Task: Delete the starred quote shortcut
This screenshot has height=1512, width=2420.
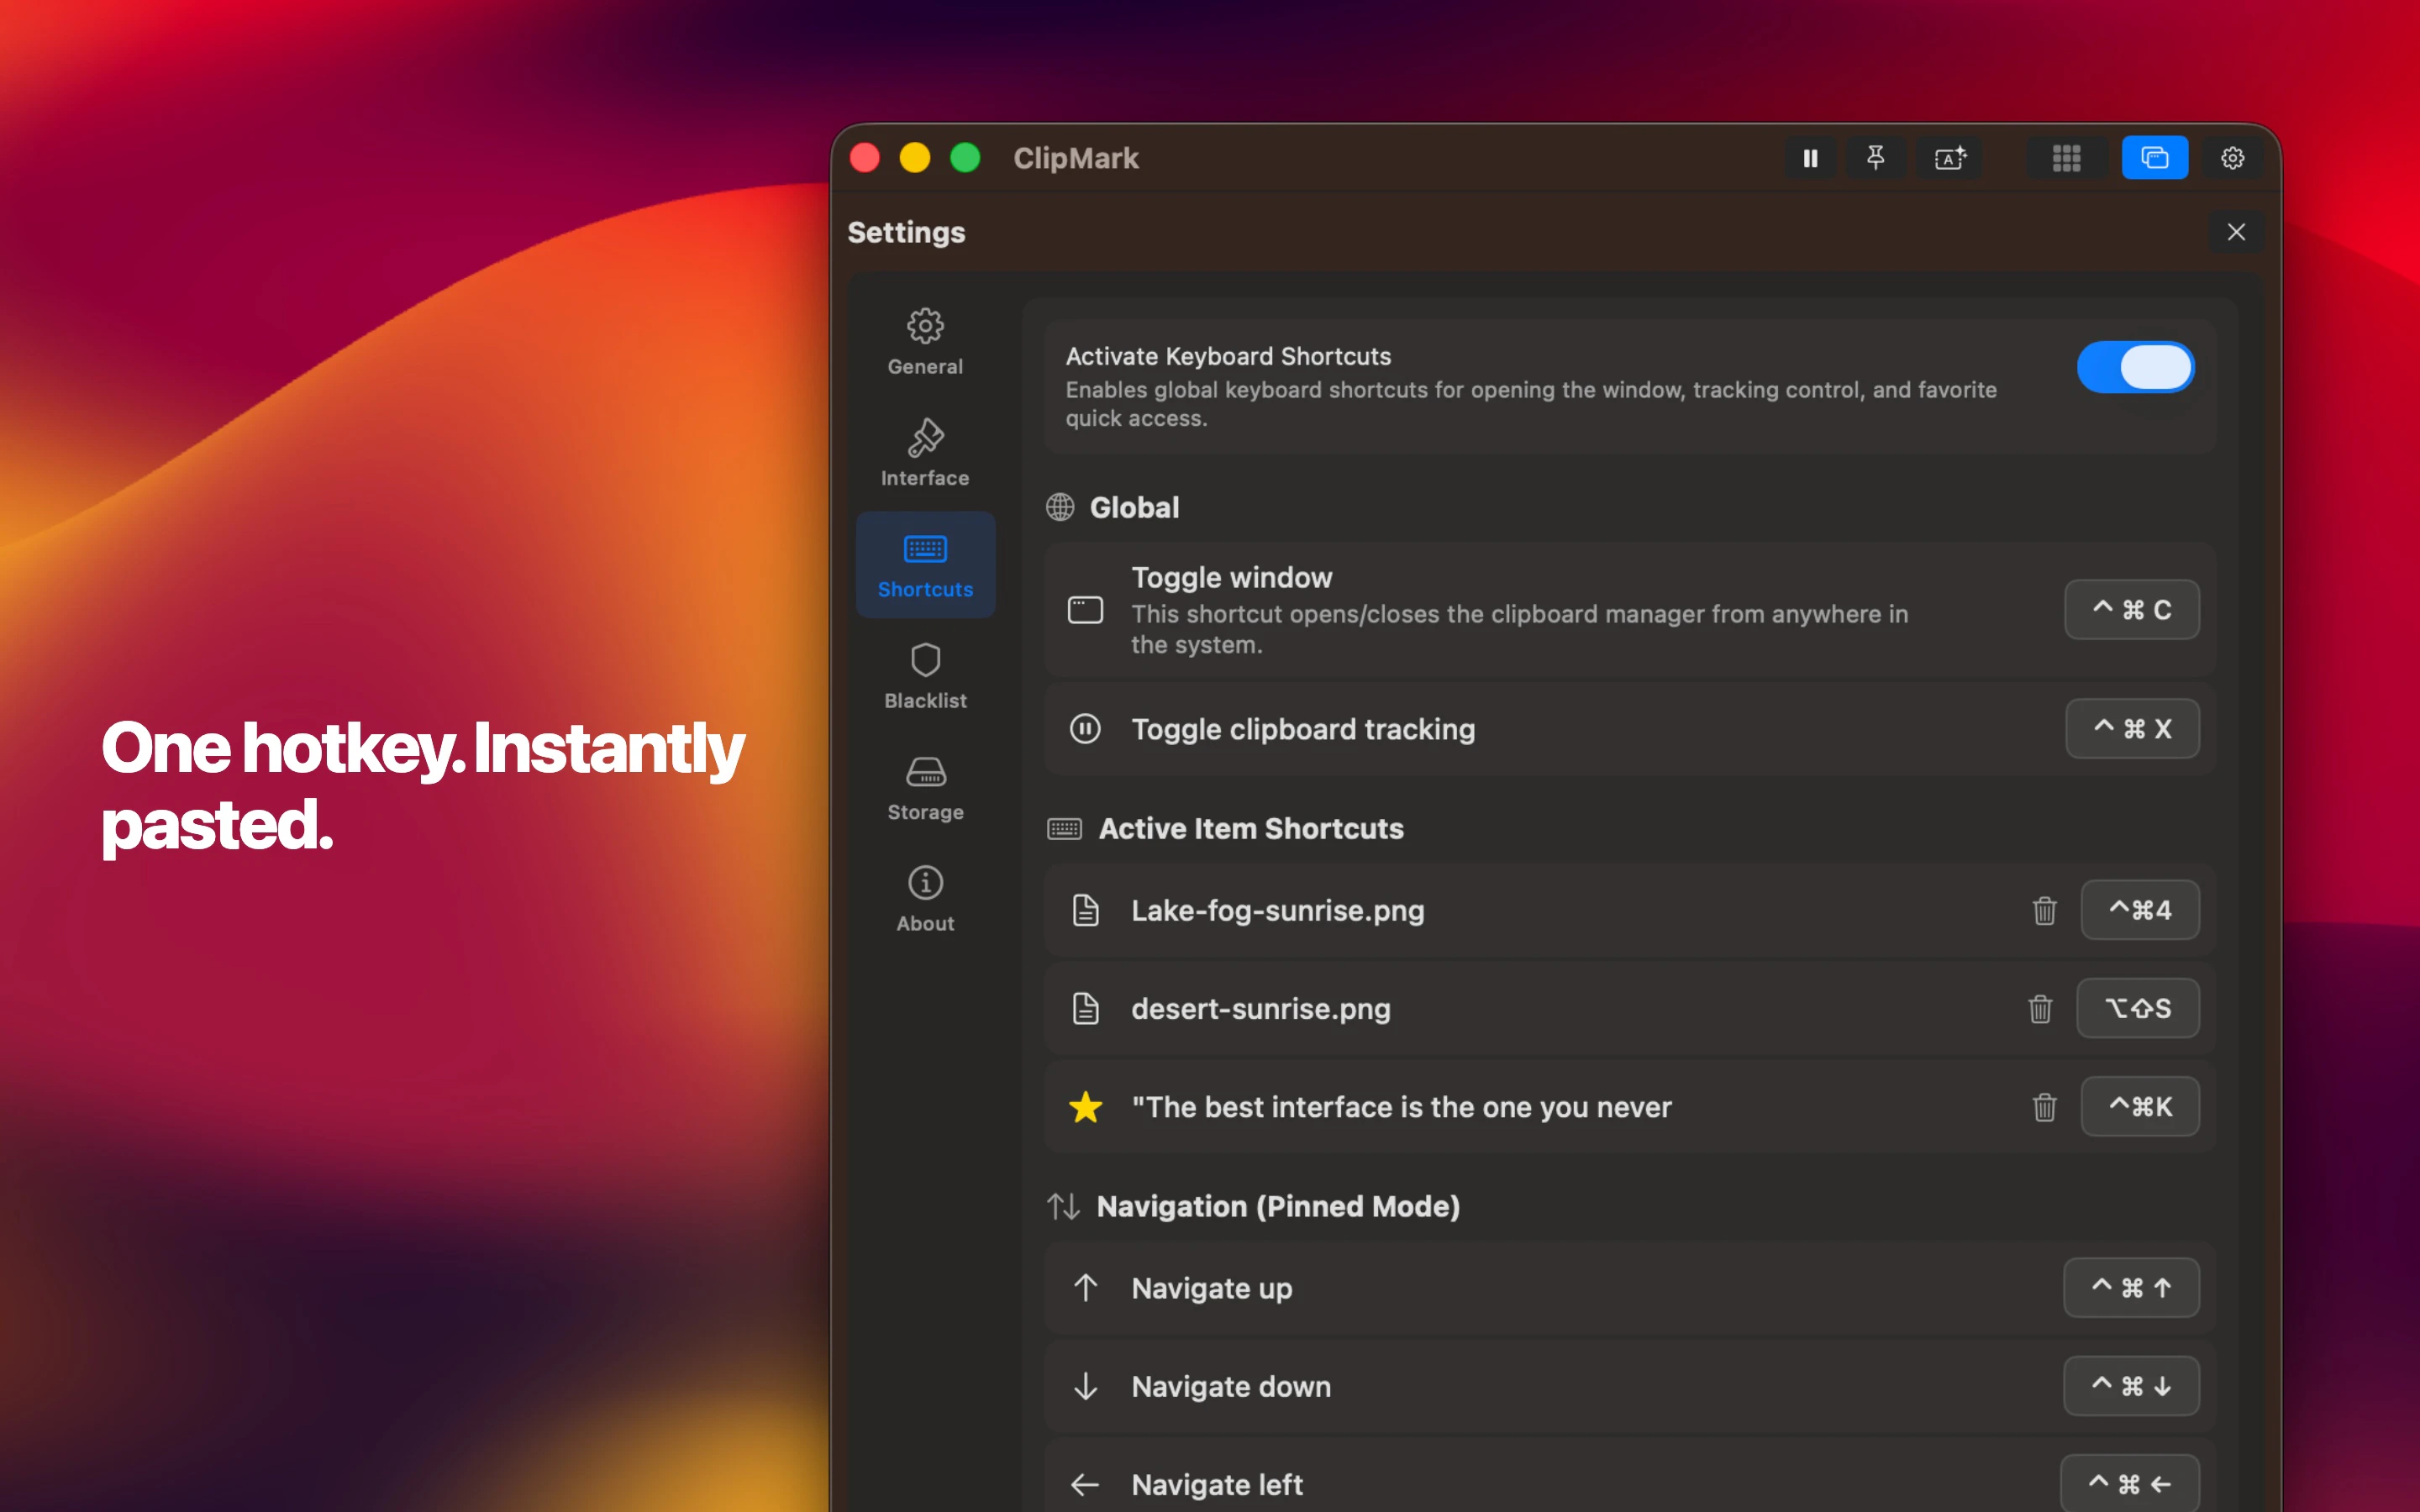Action: point(2044,1107)
